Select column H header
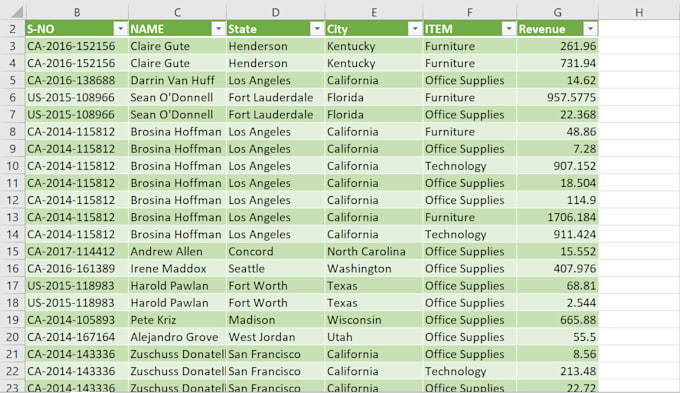 click(639, 12)
